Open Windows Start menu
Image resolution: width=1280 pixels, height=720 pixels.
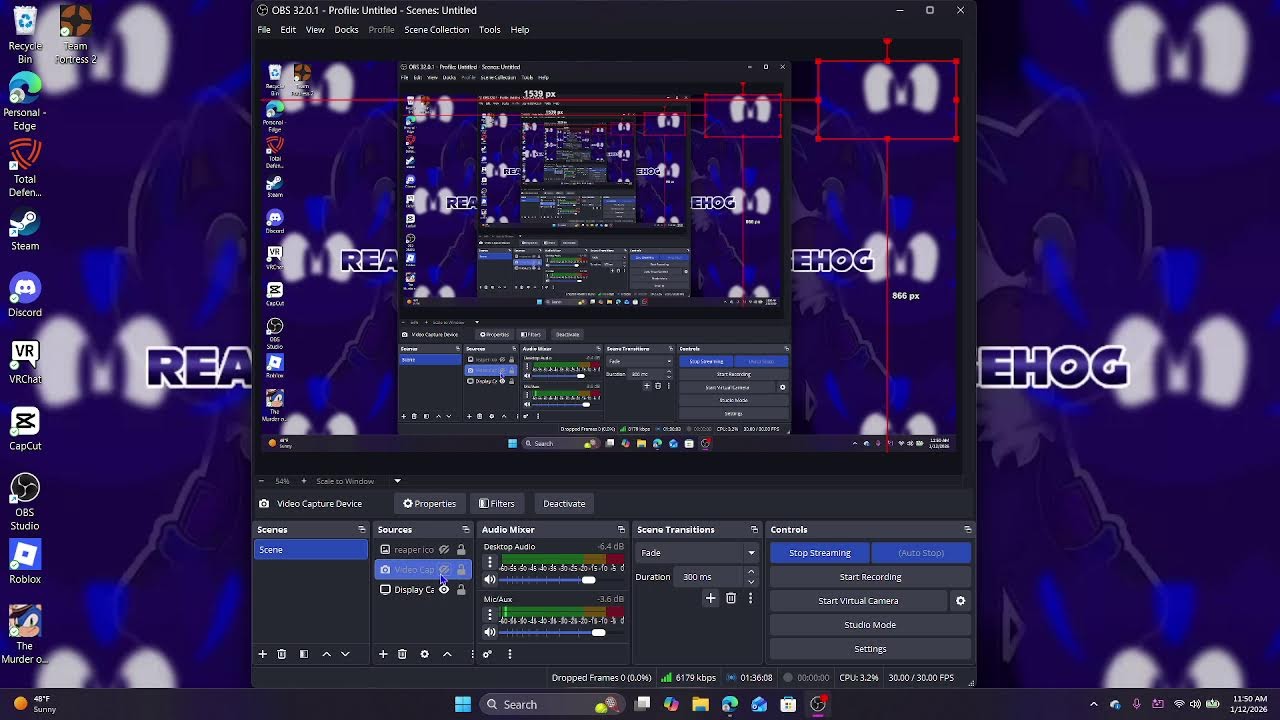tap(463, 704)
